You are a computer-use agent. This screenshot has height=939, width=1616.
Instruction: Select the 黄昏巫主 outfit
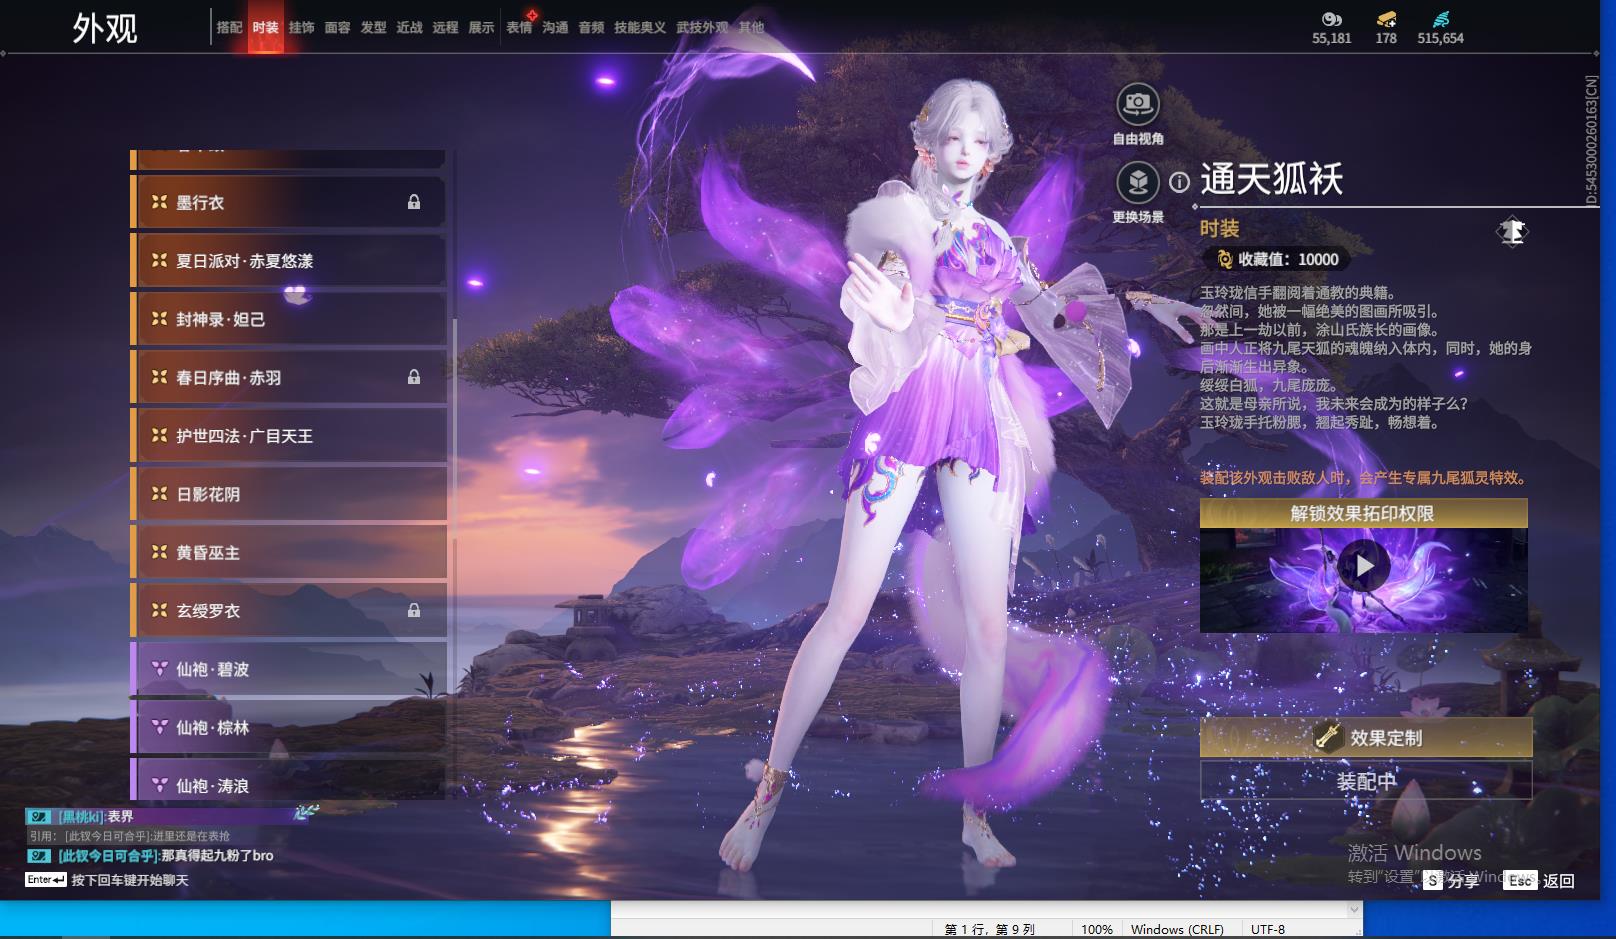(288, 552)
